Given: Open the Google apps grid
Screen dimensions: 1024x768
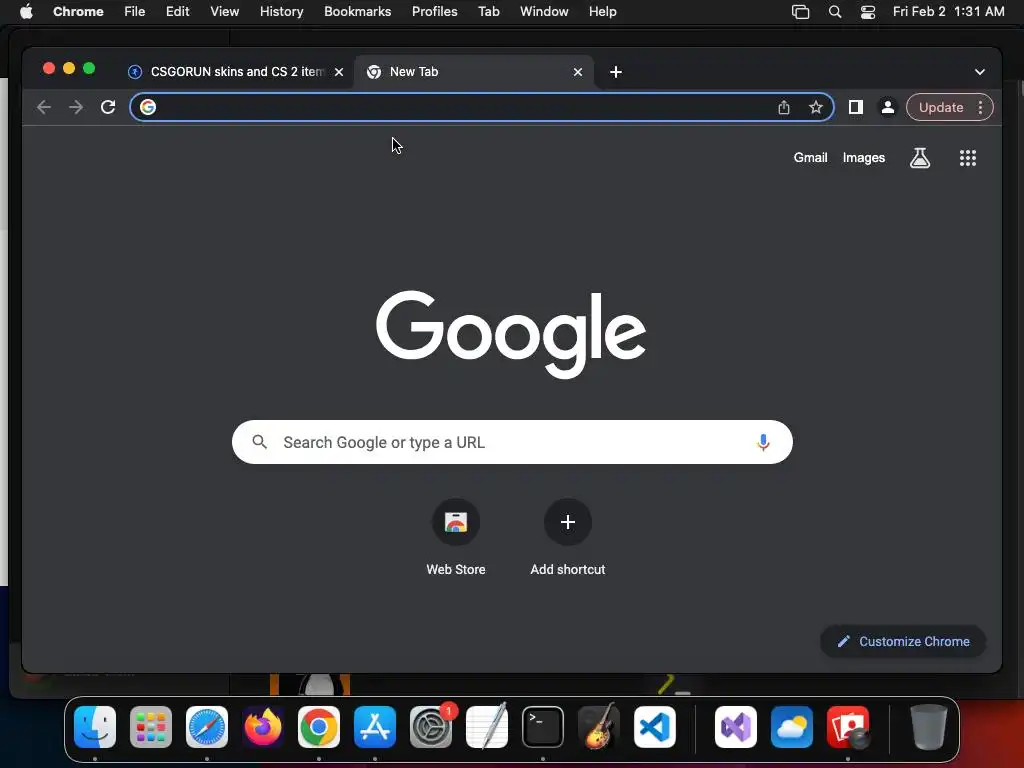Looking at the screenshot, I should point(968,157).
